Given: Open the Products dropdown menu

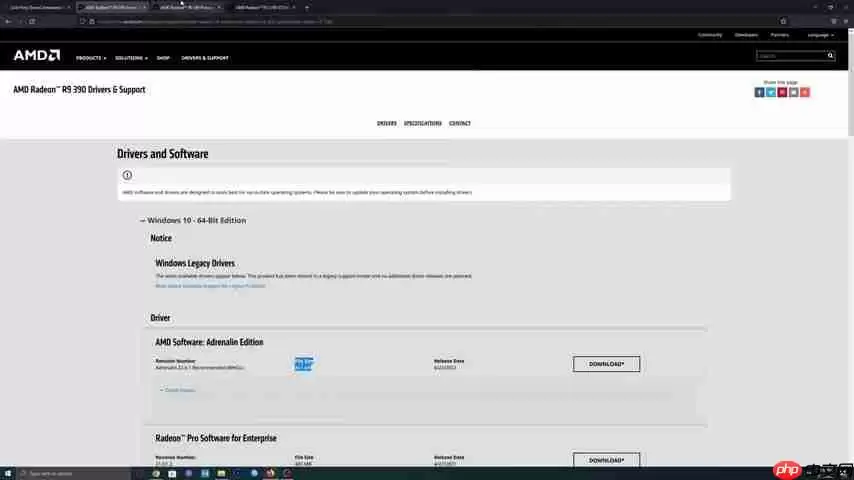Looking at the screenshot, I should pyautogui.click(x=91, y=58).
